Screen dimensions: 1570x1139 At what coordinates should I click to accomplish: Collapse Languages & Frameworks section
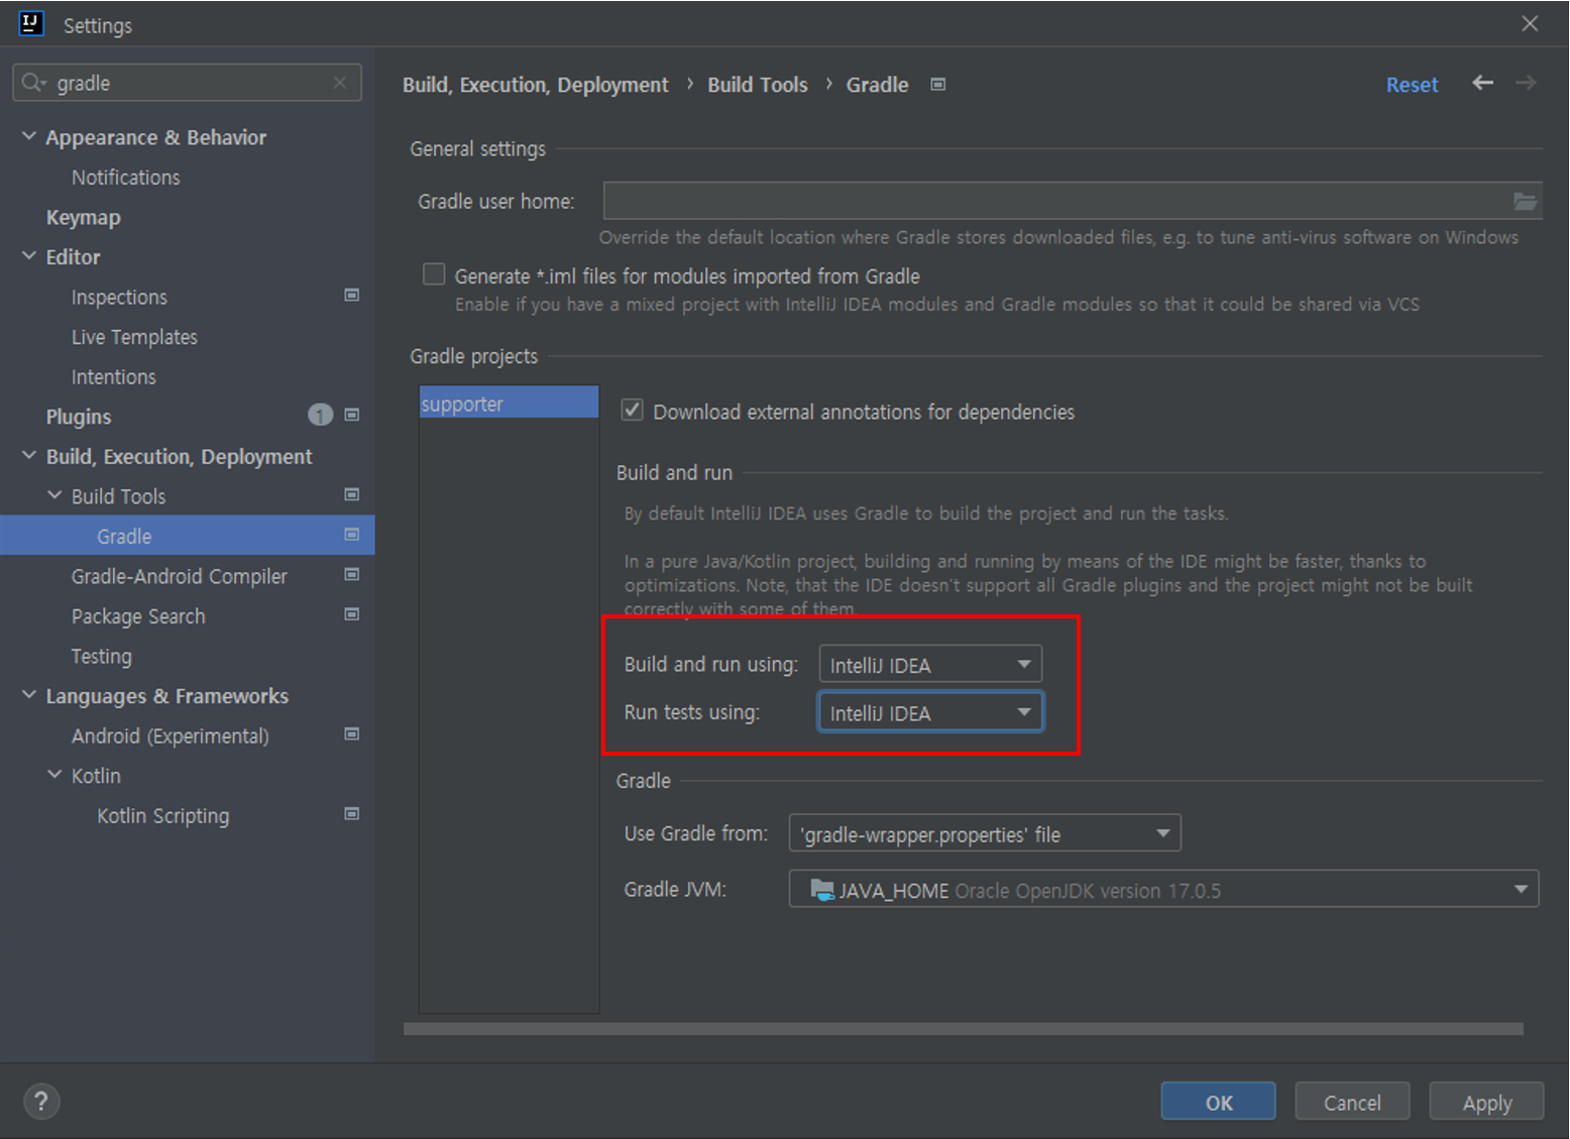click(29, 696)
